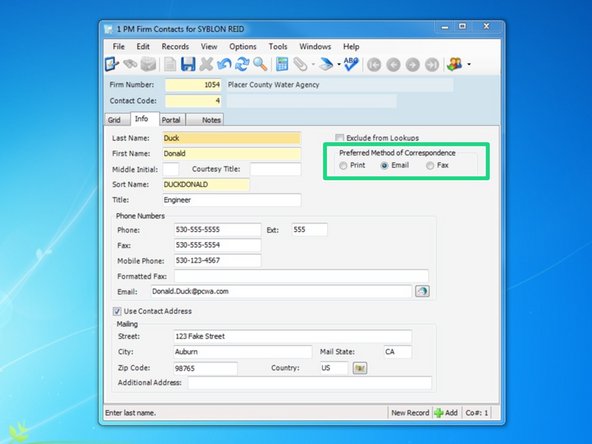Viewport: 592px width, 444px height.
Task: Click the Phone field 530-555-5555
Action: coord(217,230)
